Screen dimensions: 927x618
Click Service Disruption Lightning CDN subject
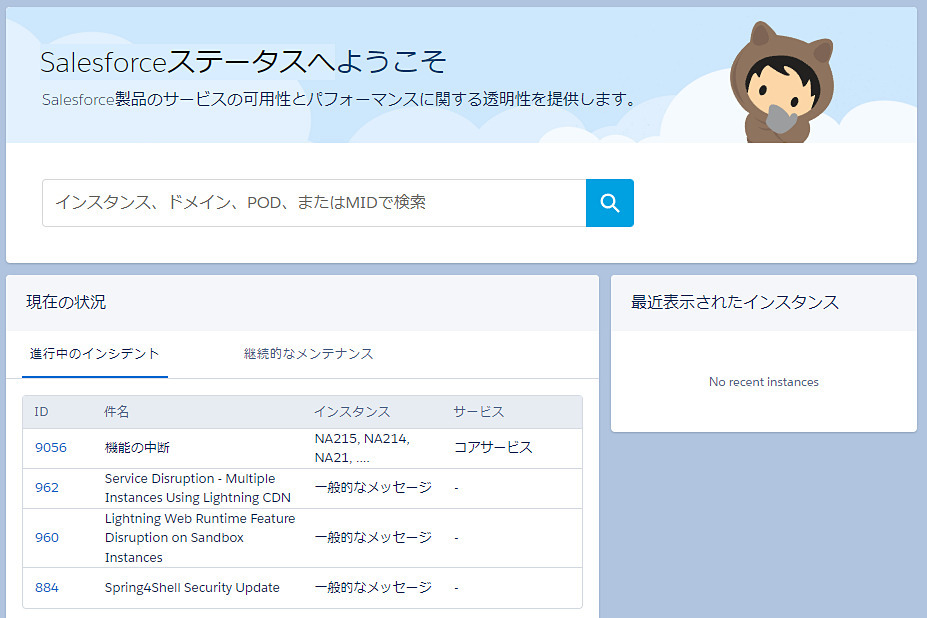point(197,488)
